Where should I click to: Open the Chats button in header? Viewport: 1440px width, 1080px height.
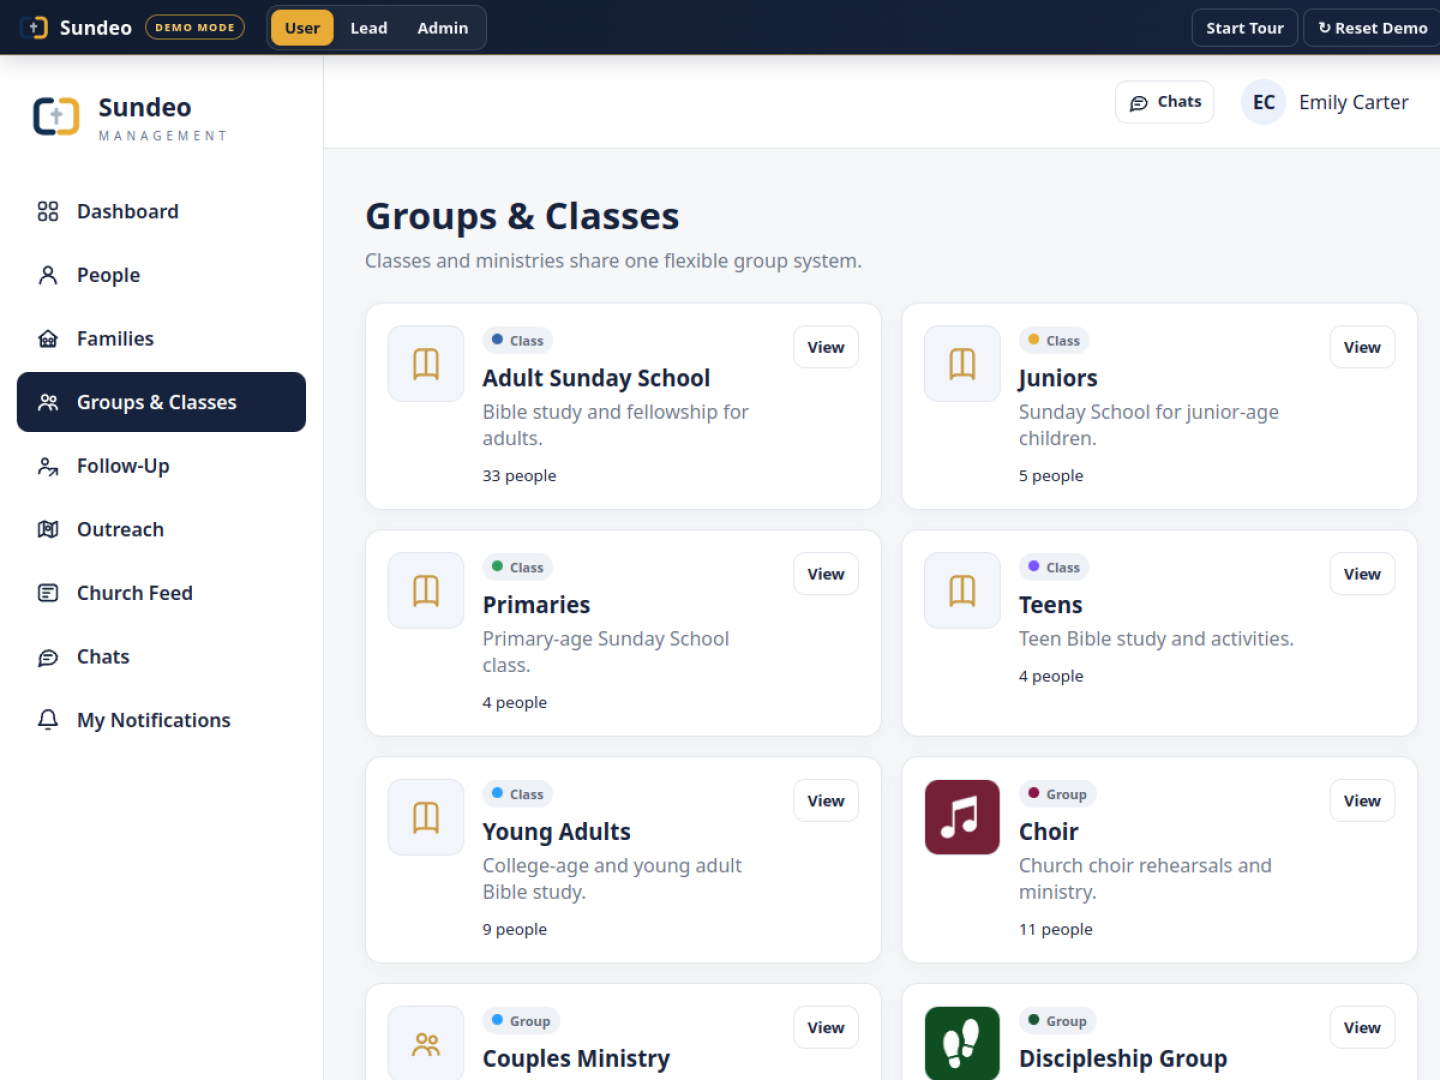coord(1165,102)
